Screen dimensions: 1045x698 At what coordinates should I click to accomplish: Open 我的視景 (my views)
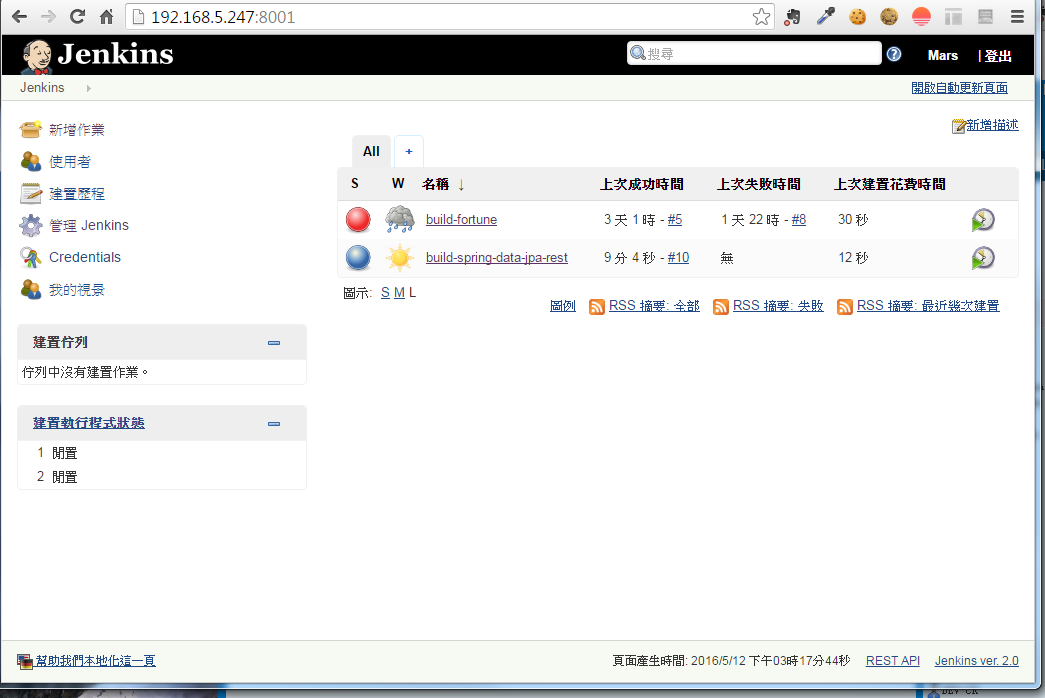(x=77, y=289)
